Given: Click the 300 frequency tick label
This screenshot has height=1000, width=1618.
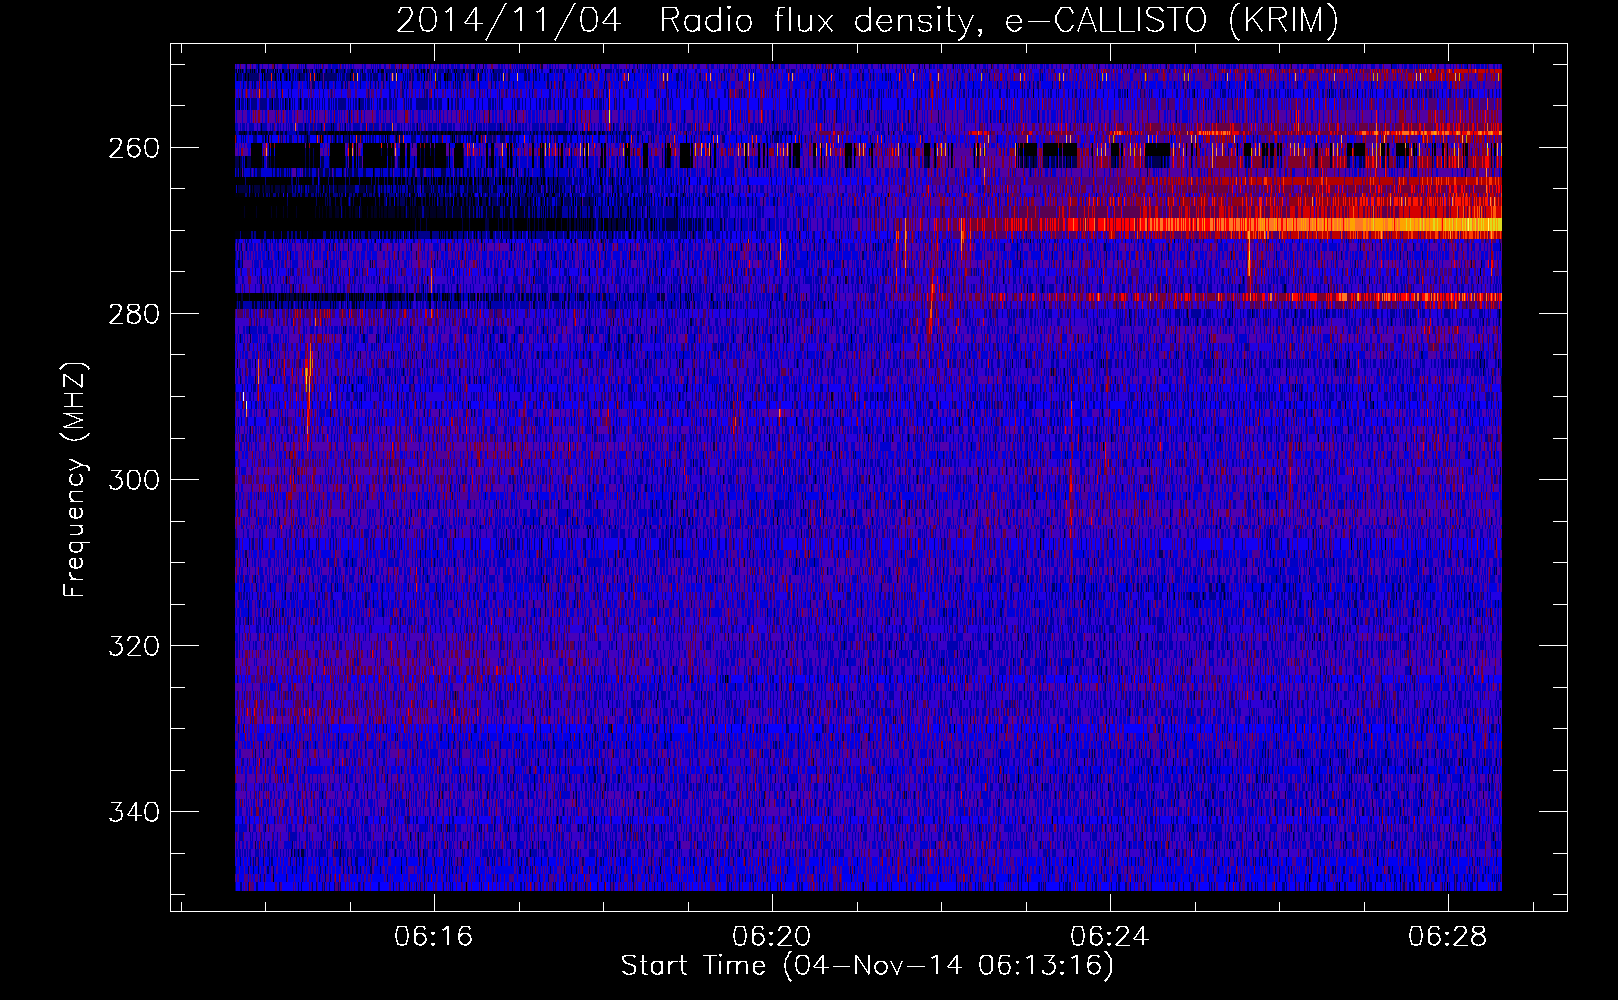Looking at the screenshot, I should tap(134, 480).
